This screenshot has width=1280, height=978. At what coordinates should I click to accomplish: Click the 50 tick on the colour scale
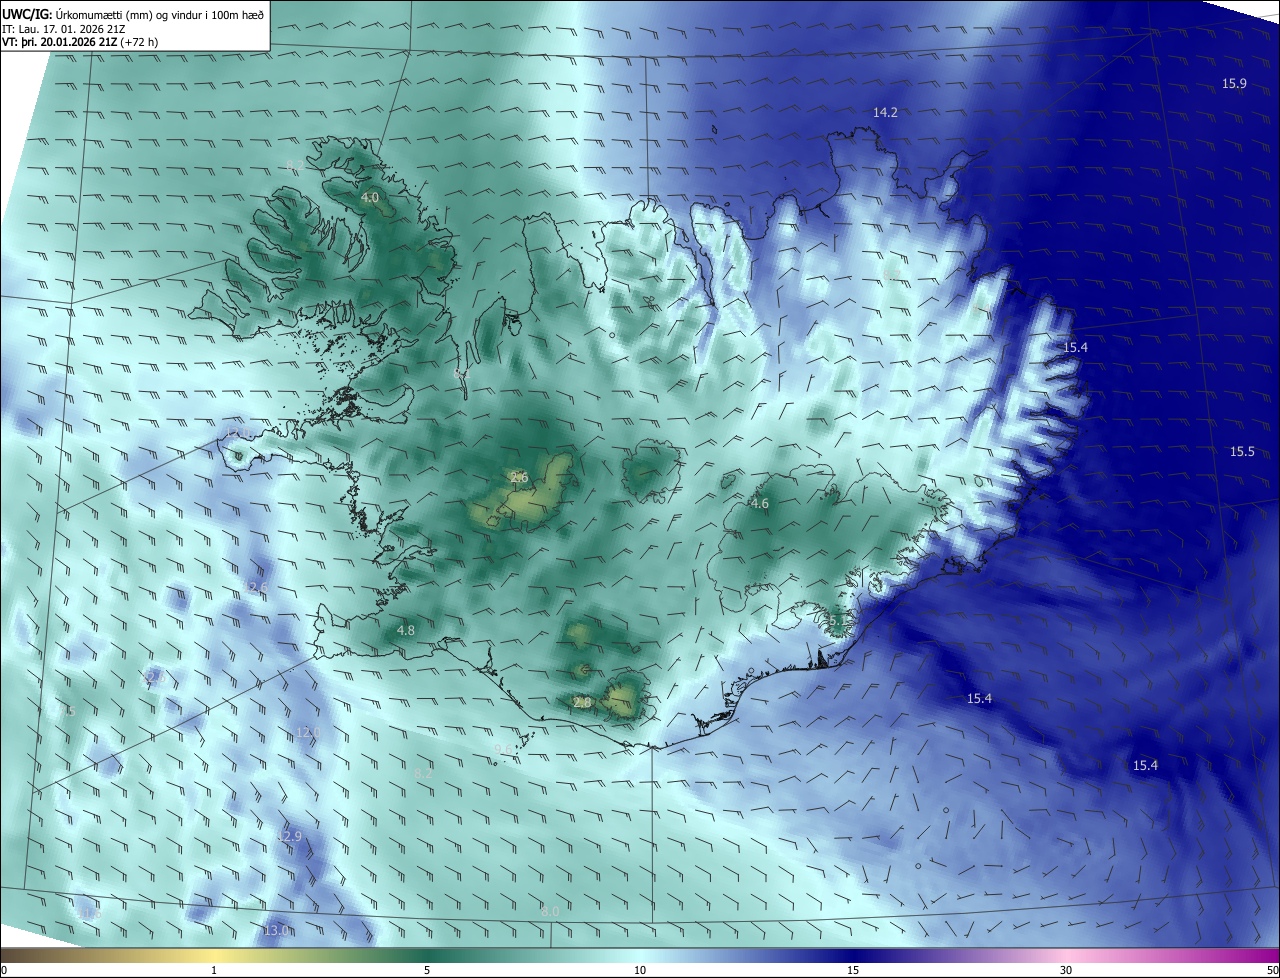[x=1272, y=970]
